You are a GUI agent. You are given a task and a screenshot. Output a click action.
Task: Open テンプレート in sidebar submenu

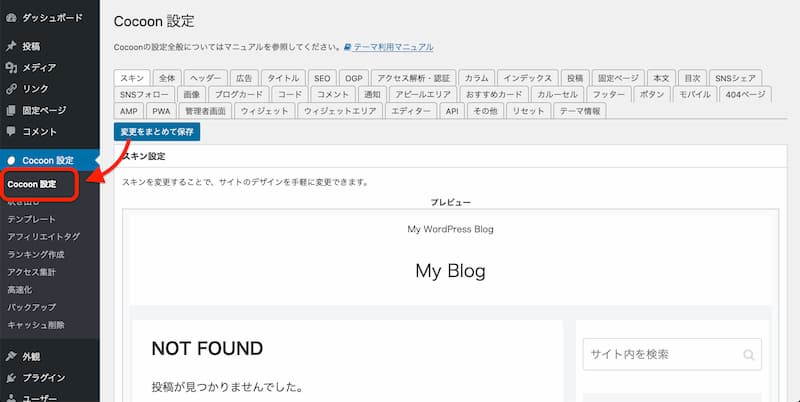pos(32,219)
